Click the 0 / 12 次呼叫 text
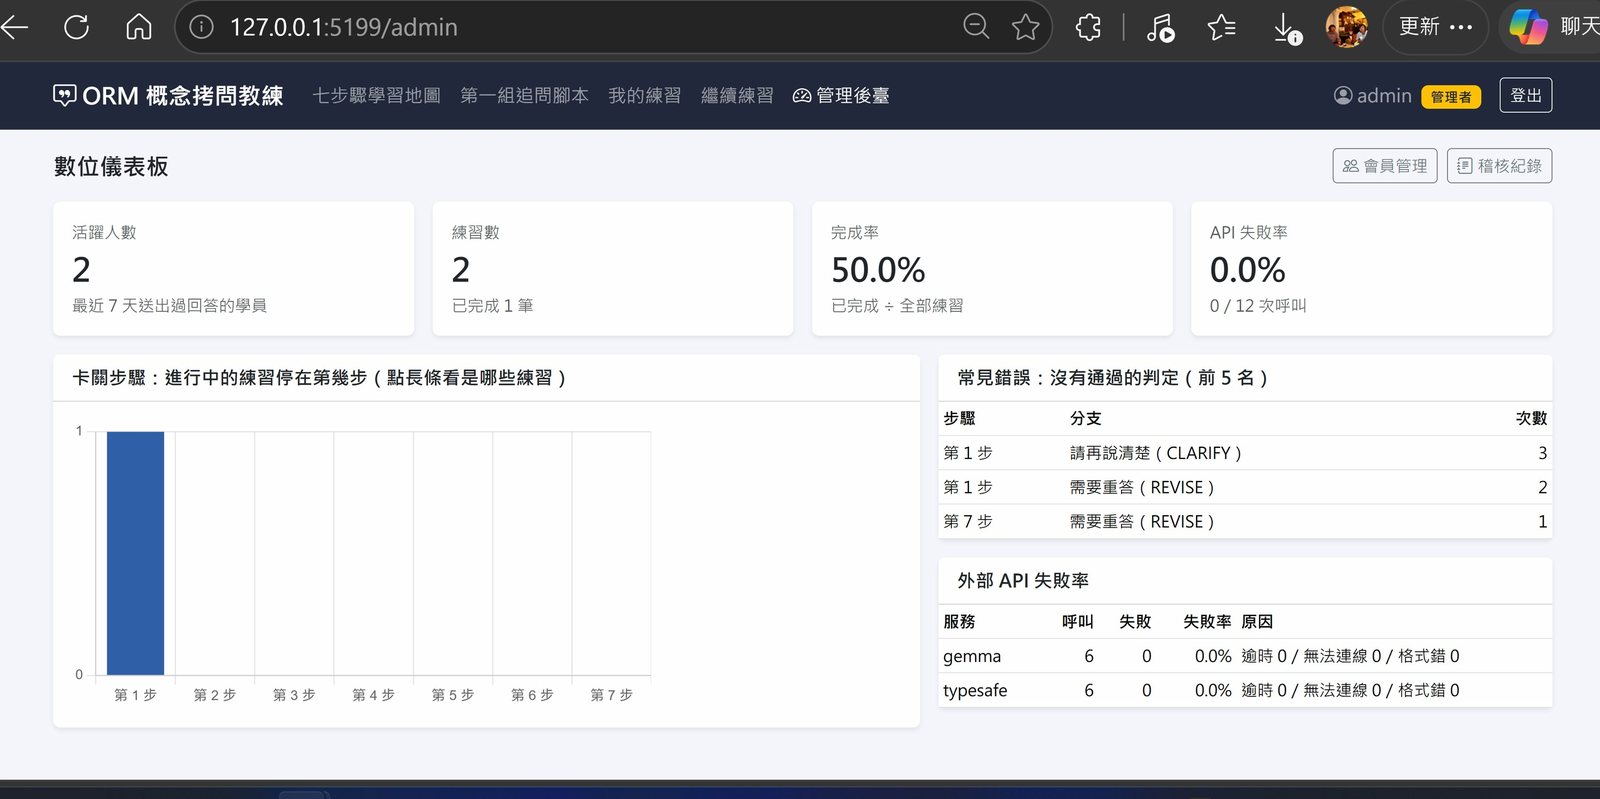Viewport: 1600px width, 799px height. point(1258,306)
